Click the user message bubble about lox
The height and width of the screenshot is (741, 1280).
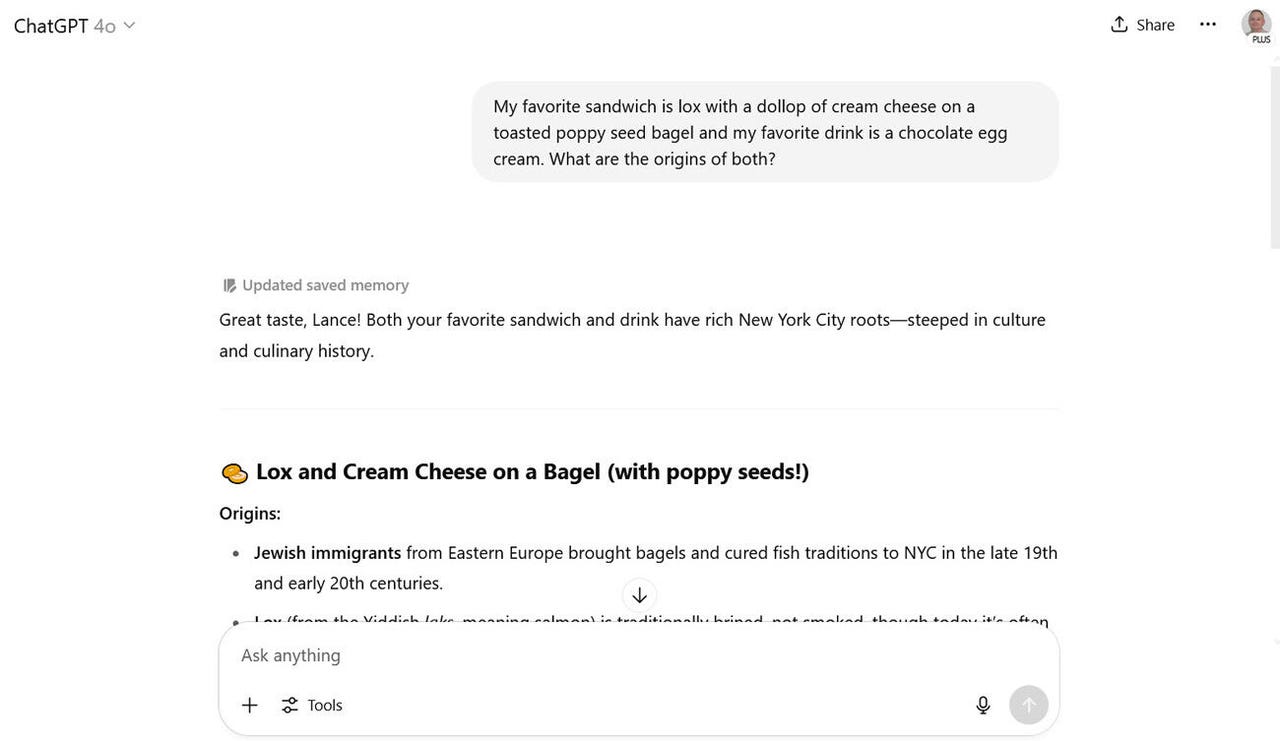click(765, 132)
